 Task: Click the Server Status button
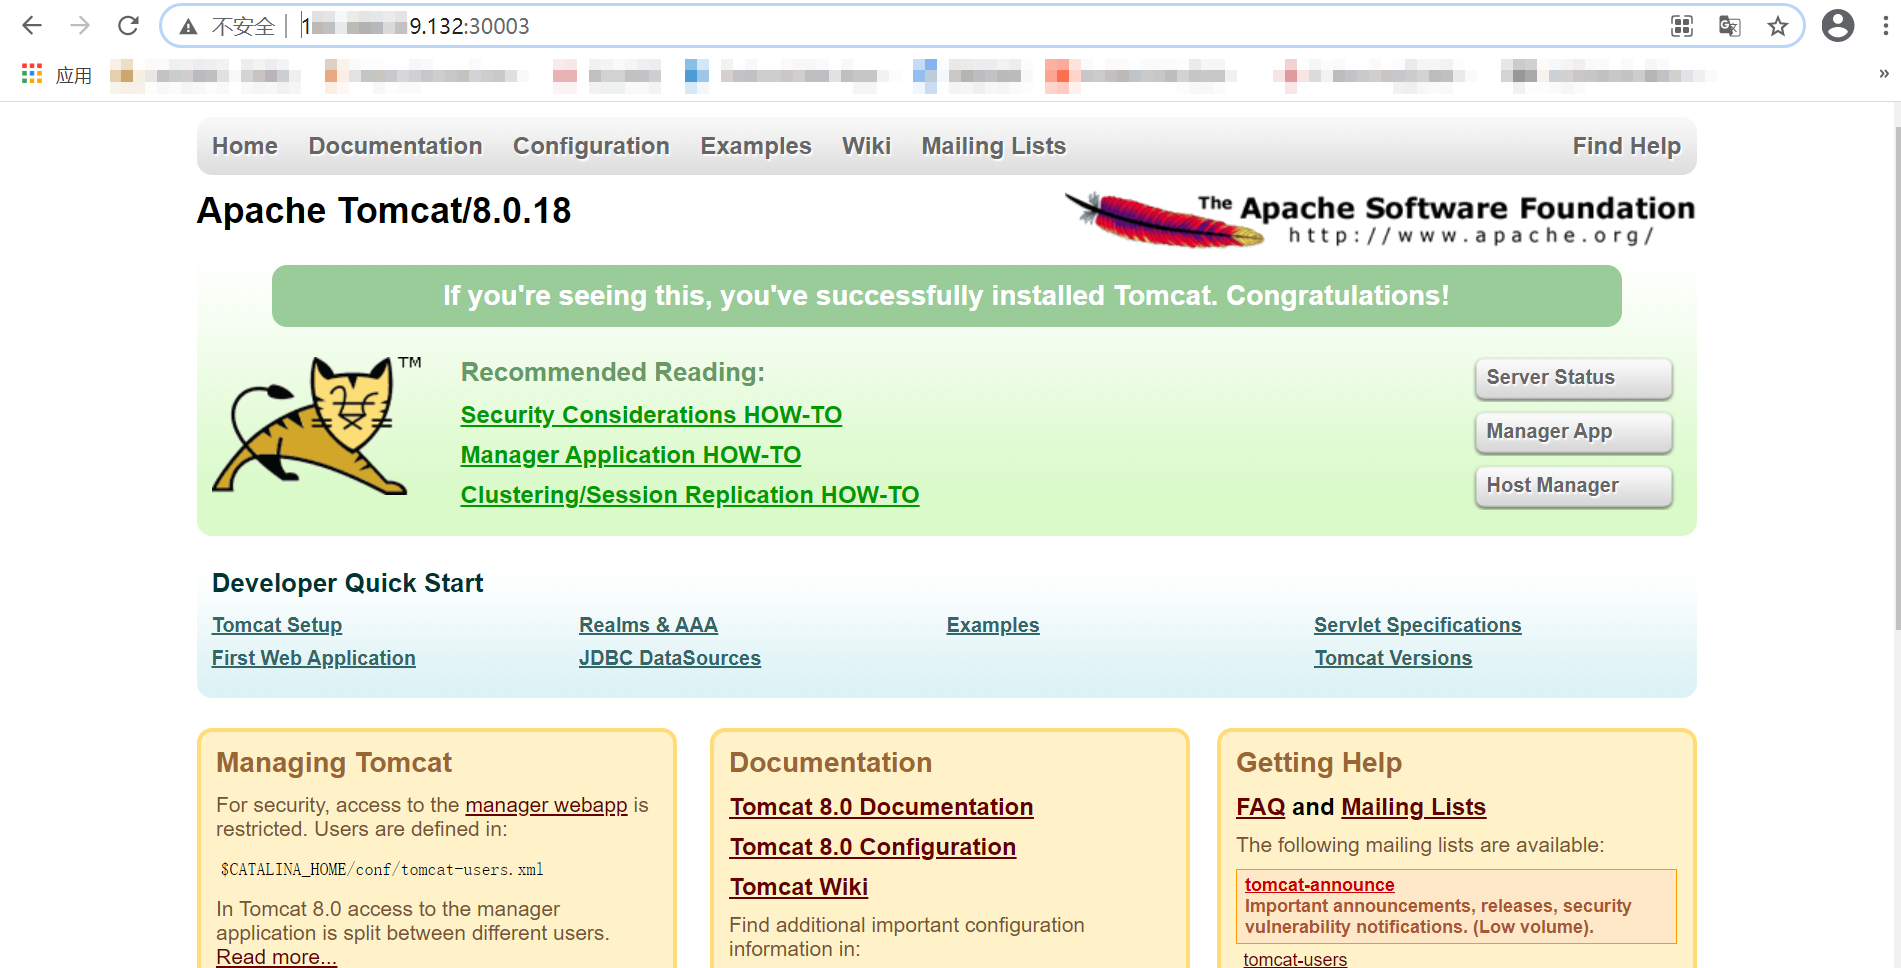1573,378
